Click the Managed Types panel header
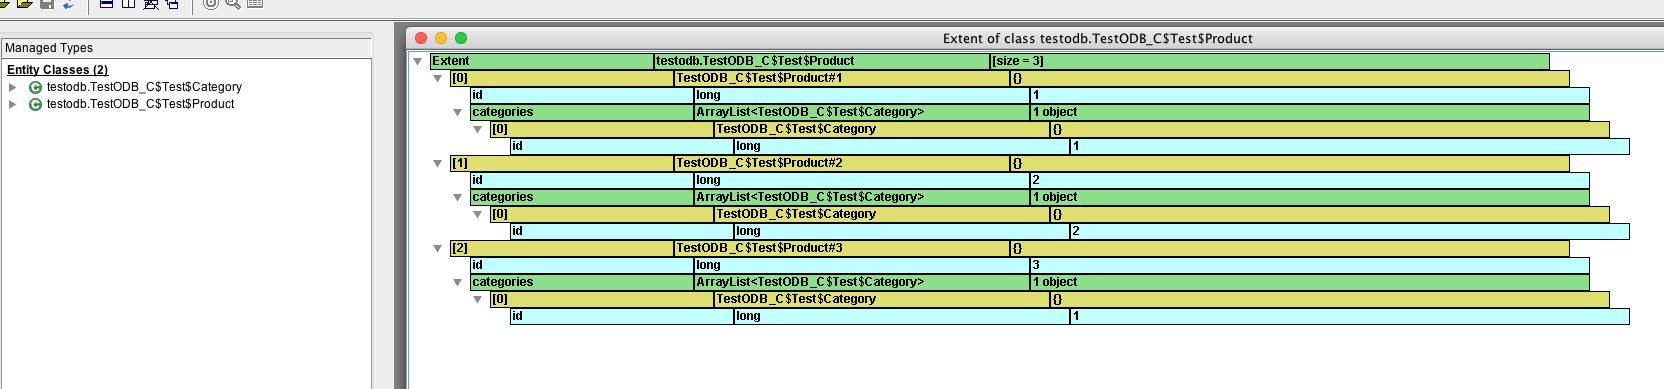 pyautogui.click(x=186, y=47)
